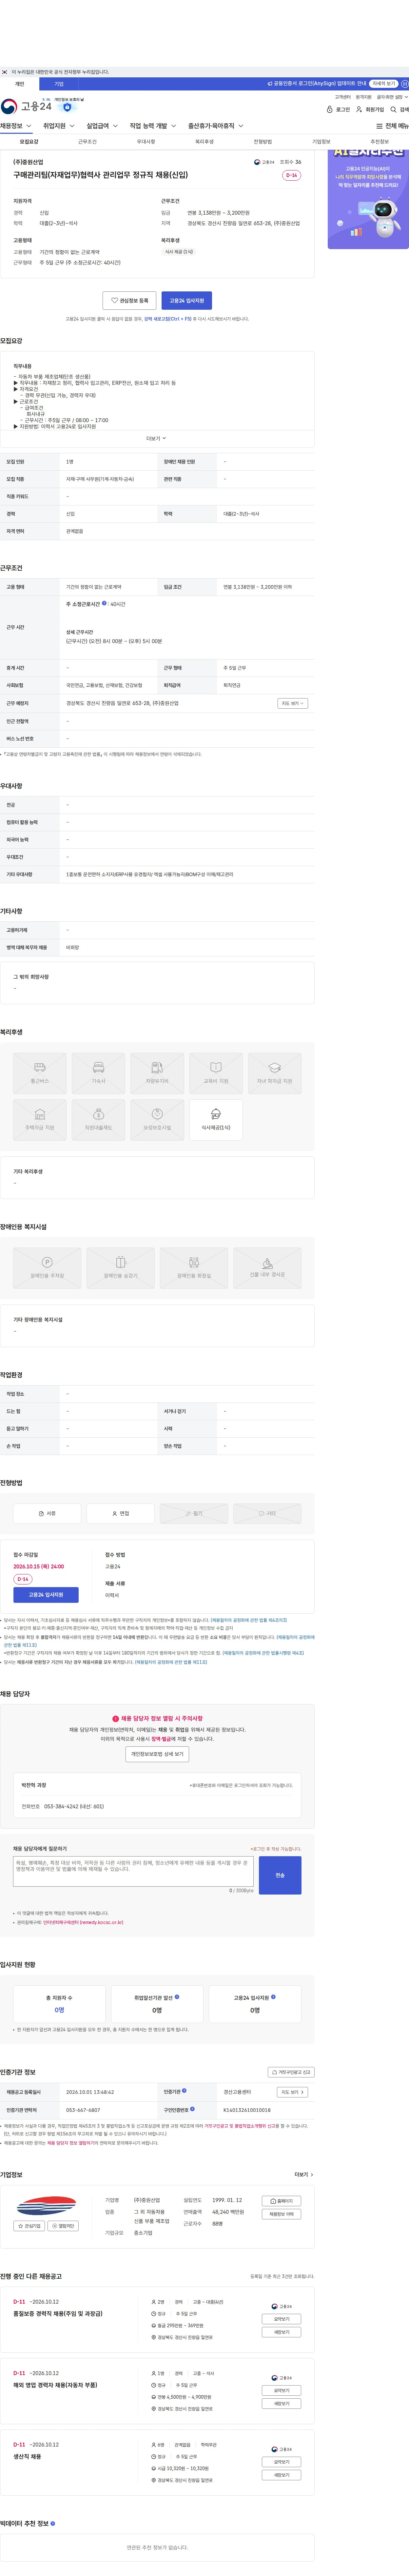Screen dimensions: 409x2576
Task: Switch to the 기업정보 section tab
Action: [x=321, y=142]
